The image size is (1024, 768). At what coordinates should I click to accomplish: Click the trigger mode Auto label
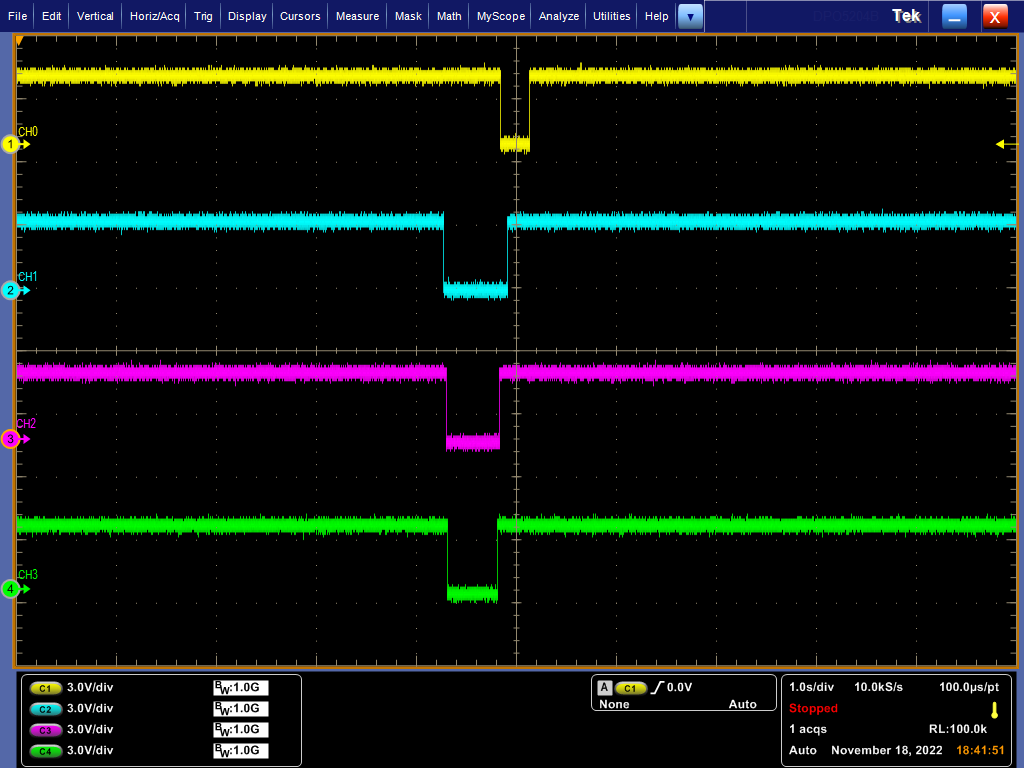(x=743, y=705)
